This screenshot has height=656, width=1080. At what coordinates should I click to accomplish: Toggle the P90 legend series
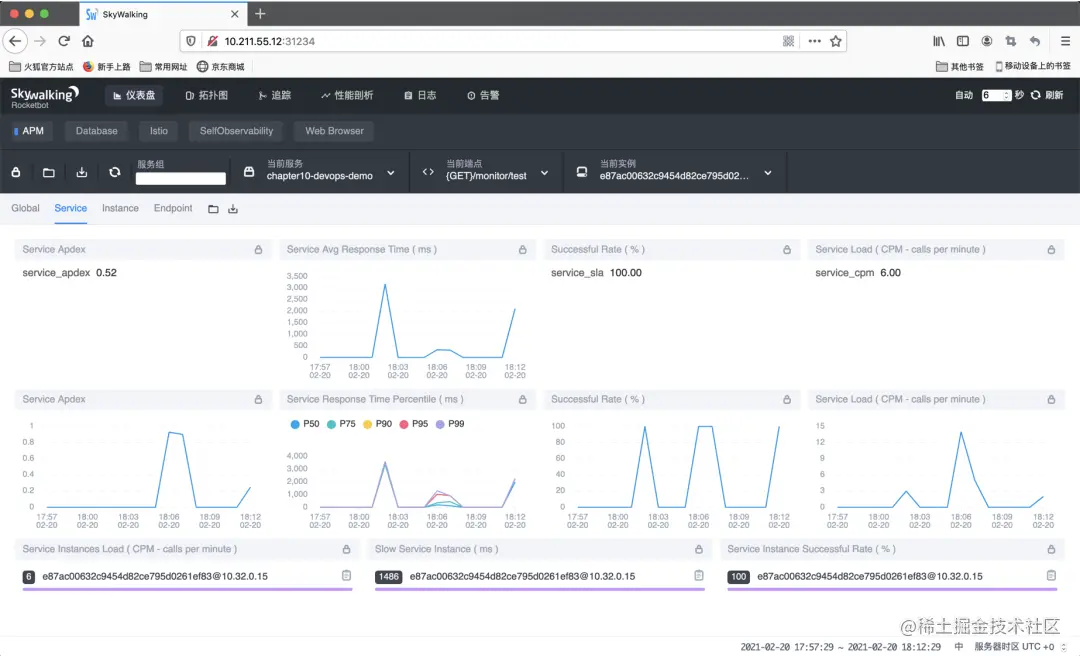377,424
